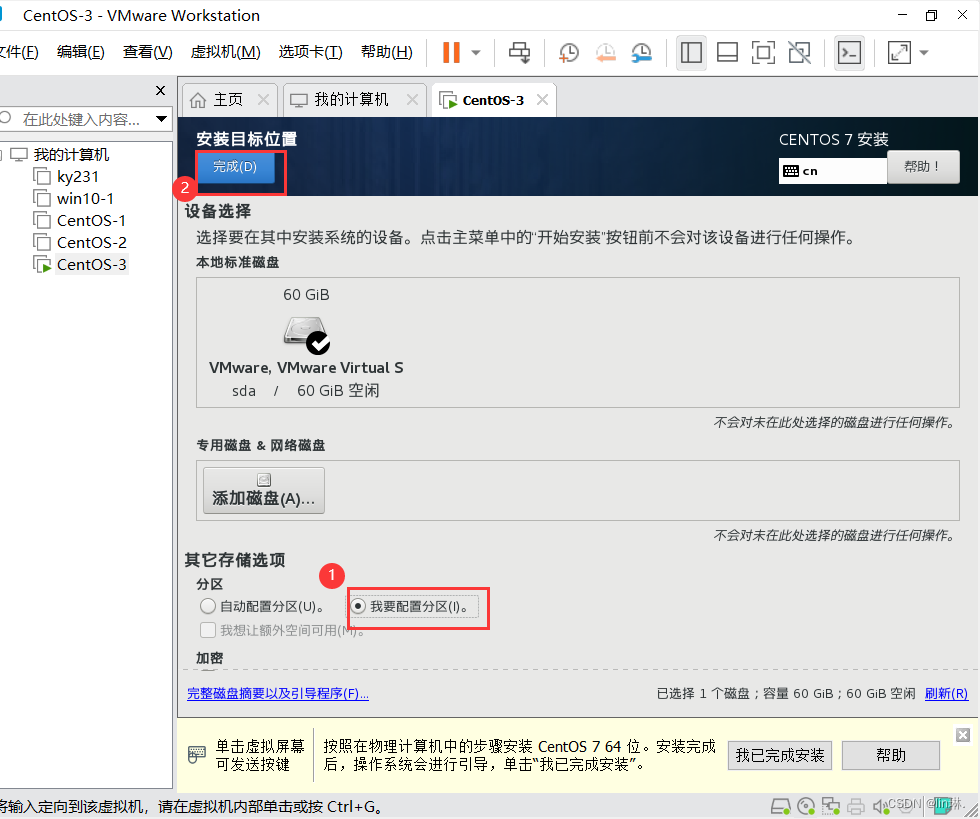Click the 我已完成安装 button
Screen dimensions: 980x819
[x=779, y=755]
